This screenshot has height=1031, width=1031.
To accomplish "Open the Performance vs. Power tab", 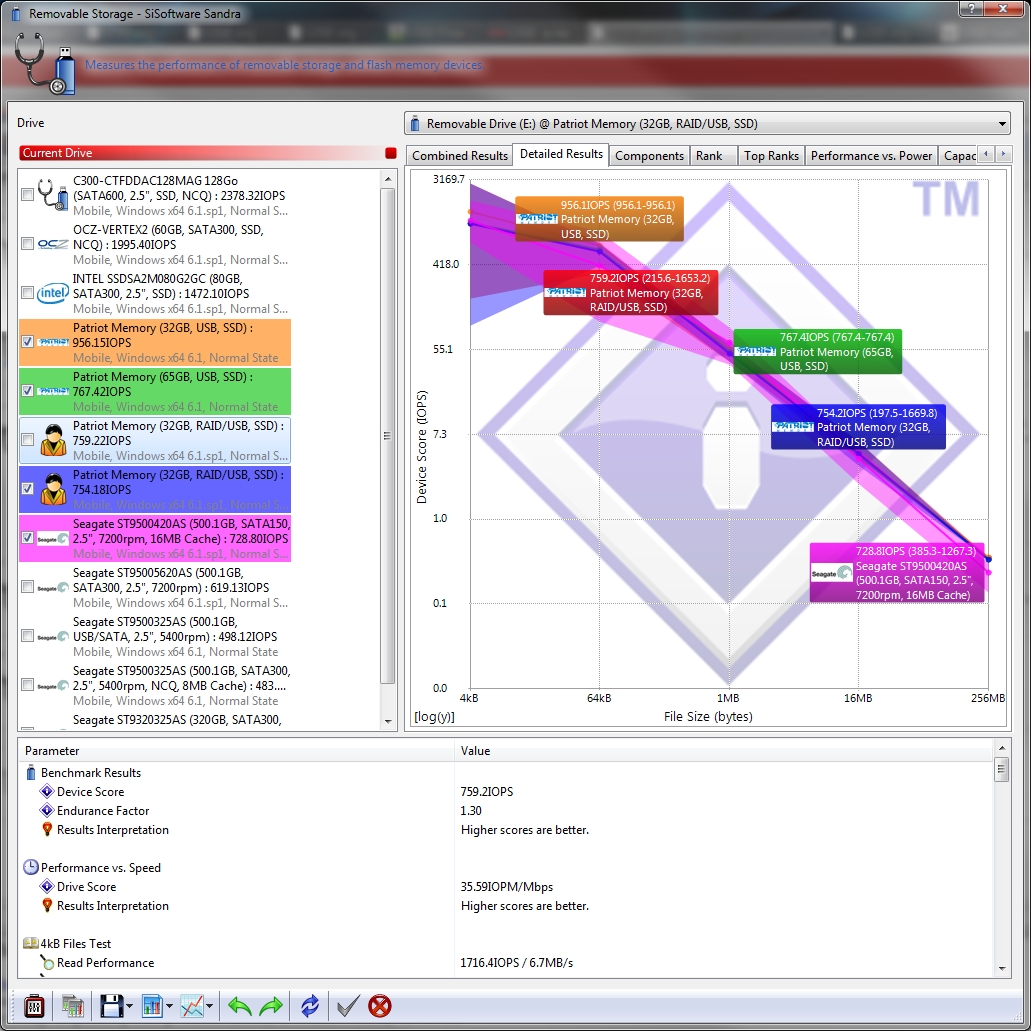I will click(x=871, y=156).
